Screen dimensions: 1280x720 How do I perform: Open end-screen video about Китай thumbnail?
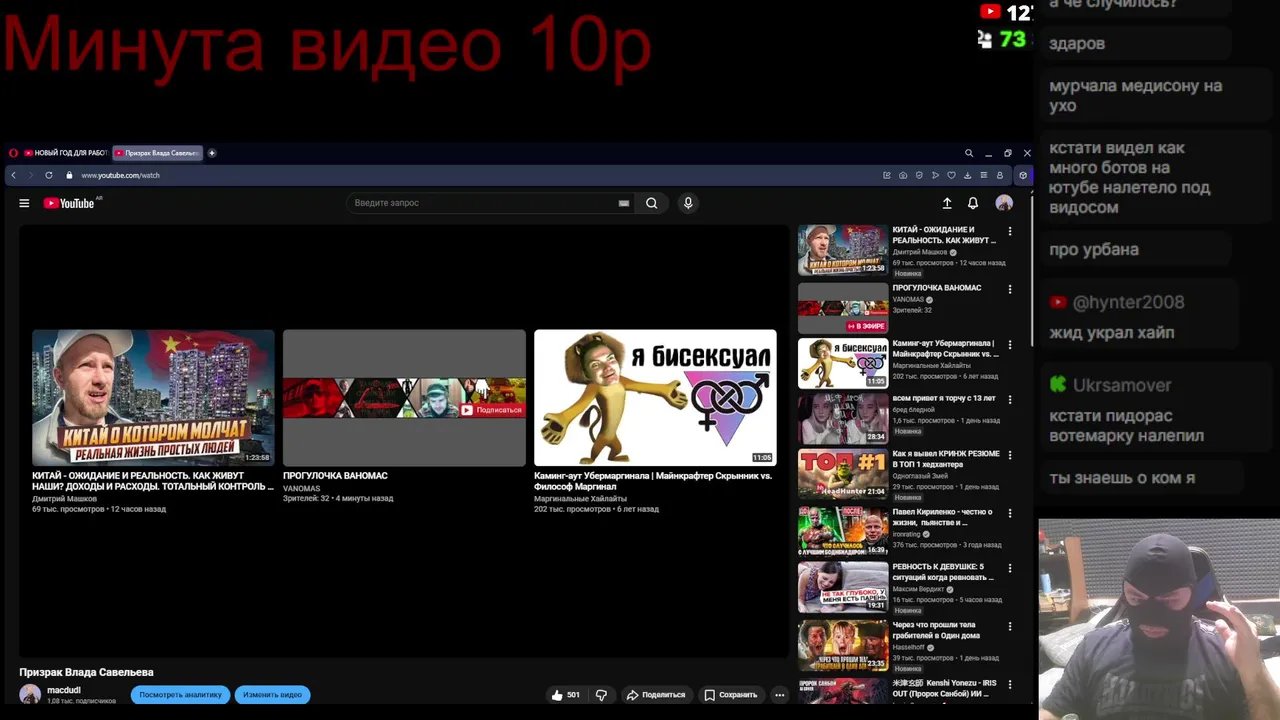click(153, 398)
